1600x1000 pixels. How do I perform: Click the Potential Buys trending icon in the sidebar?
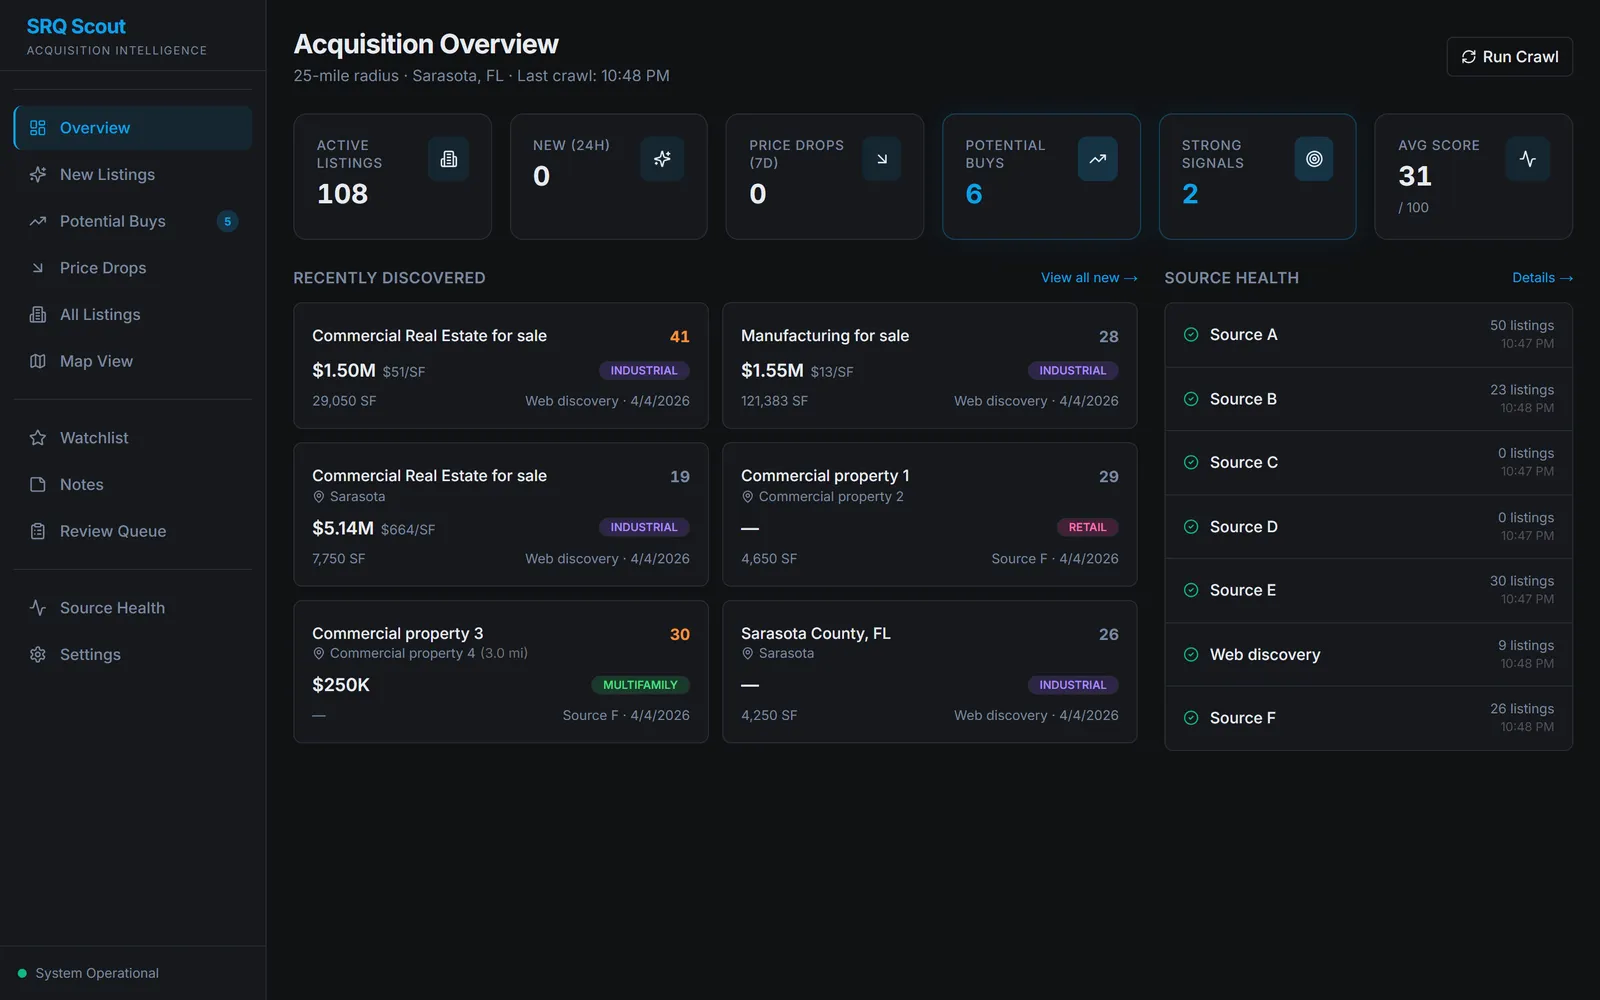[x=38, y=221]
